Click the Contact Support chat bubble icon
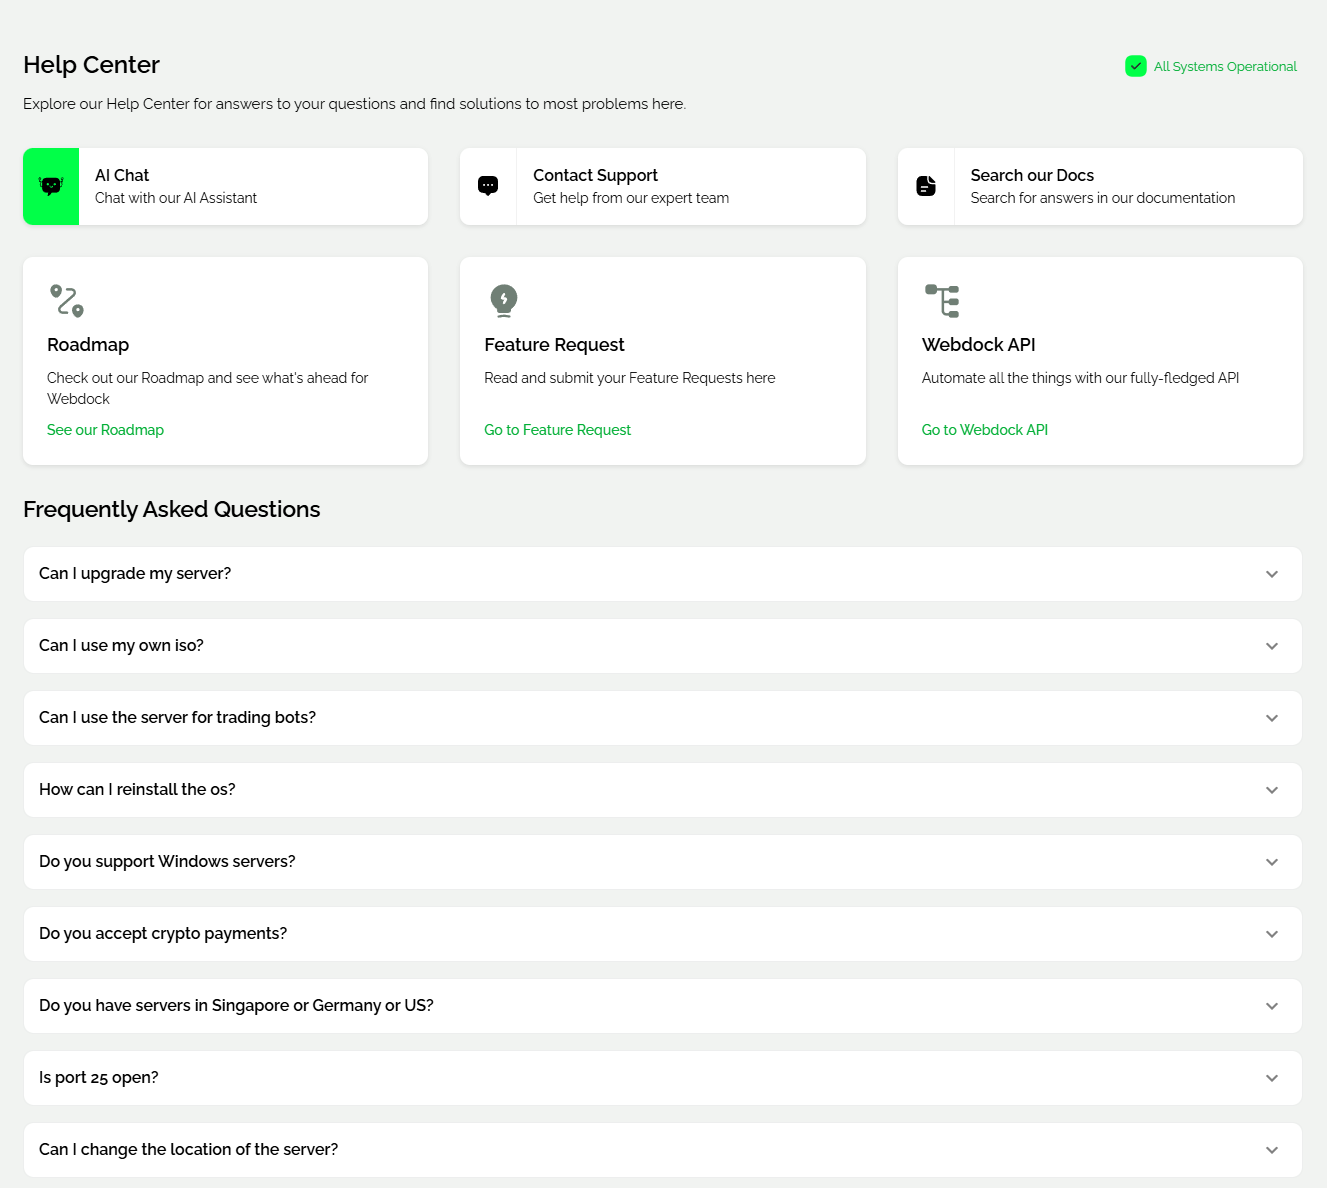Viewport: 1327px width, 1188px height. [x=488, y=186]
